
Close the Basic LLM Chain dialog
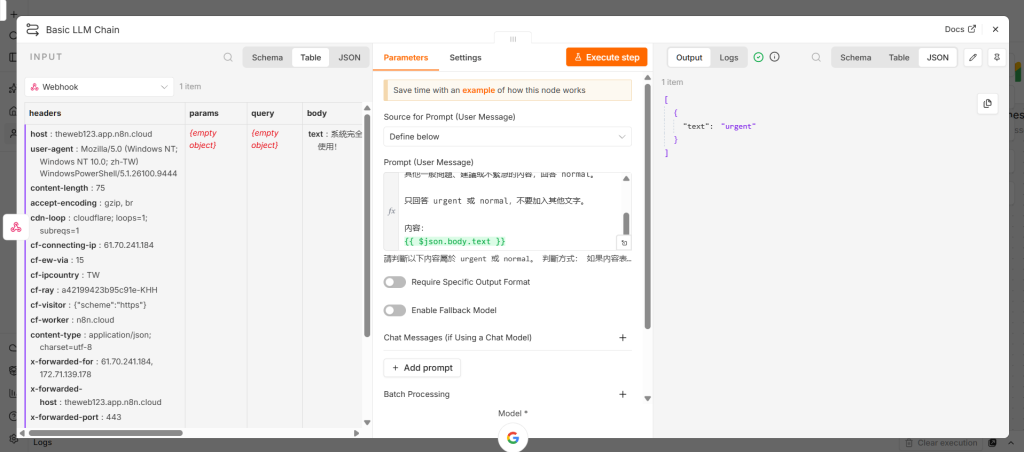(995, 29)
